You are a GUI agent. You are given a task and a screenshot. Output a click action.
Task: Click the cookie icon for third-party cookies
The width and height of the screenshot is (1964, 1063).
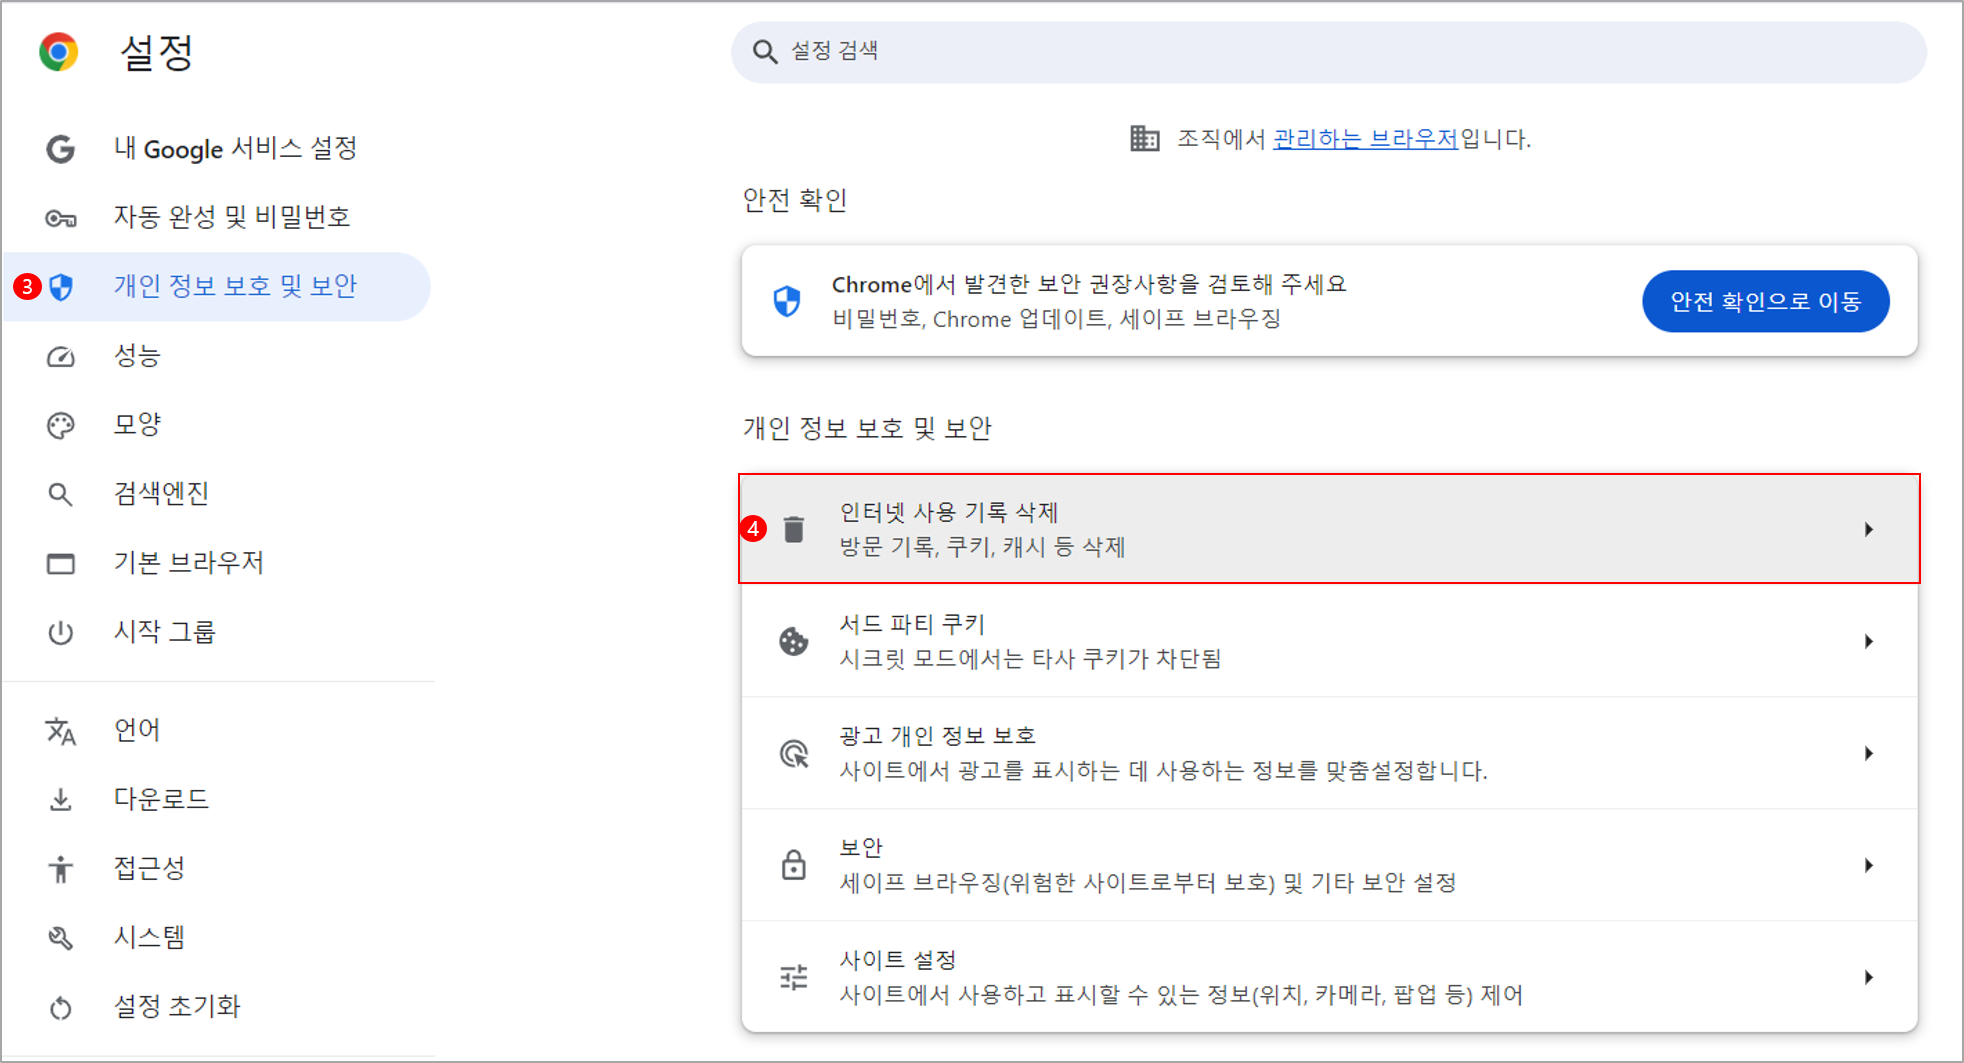click(x=794, y=641)
